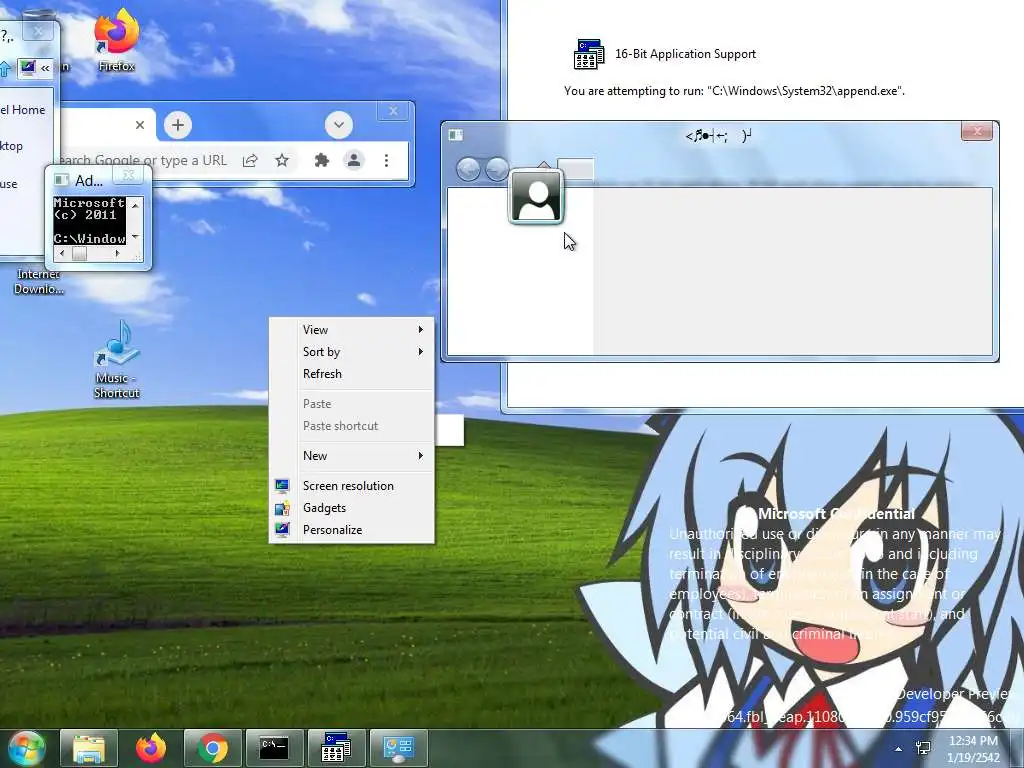This screenshot has height=768, width=1024.
Task: Show hidden system tray icons
Action: click(x=899, y=749)
